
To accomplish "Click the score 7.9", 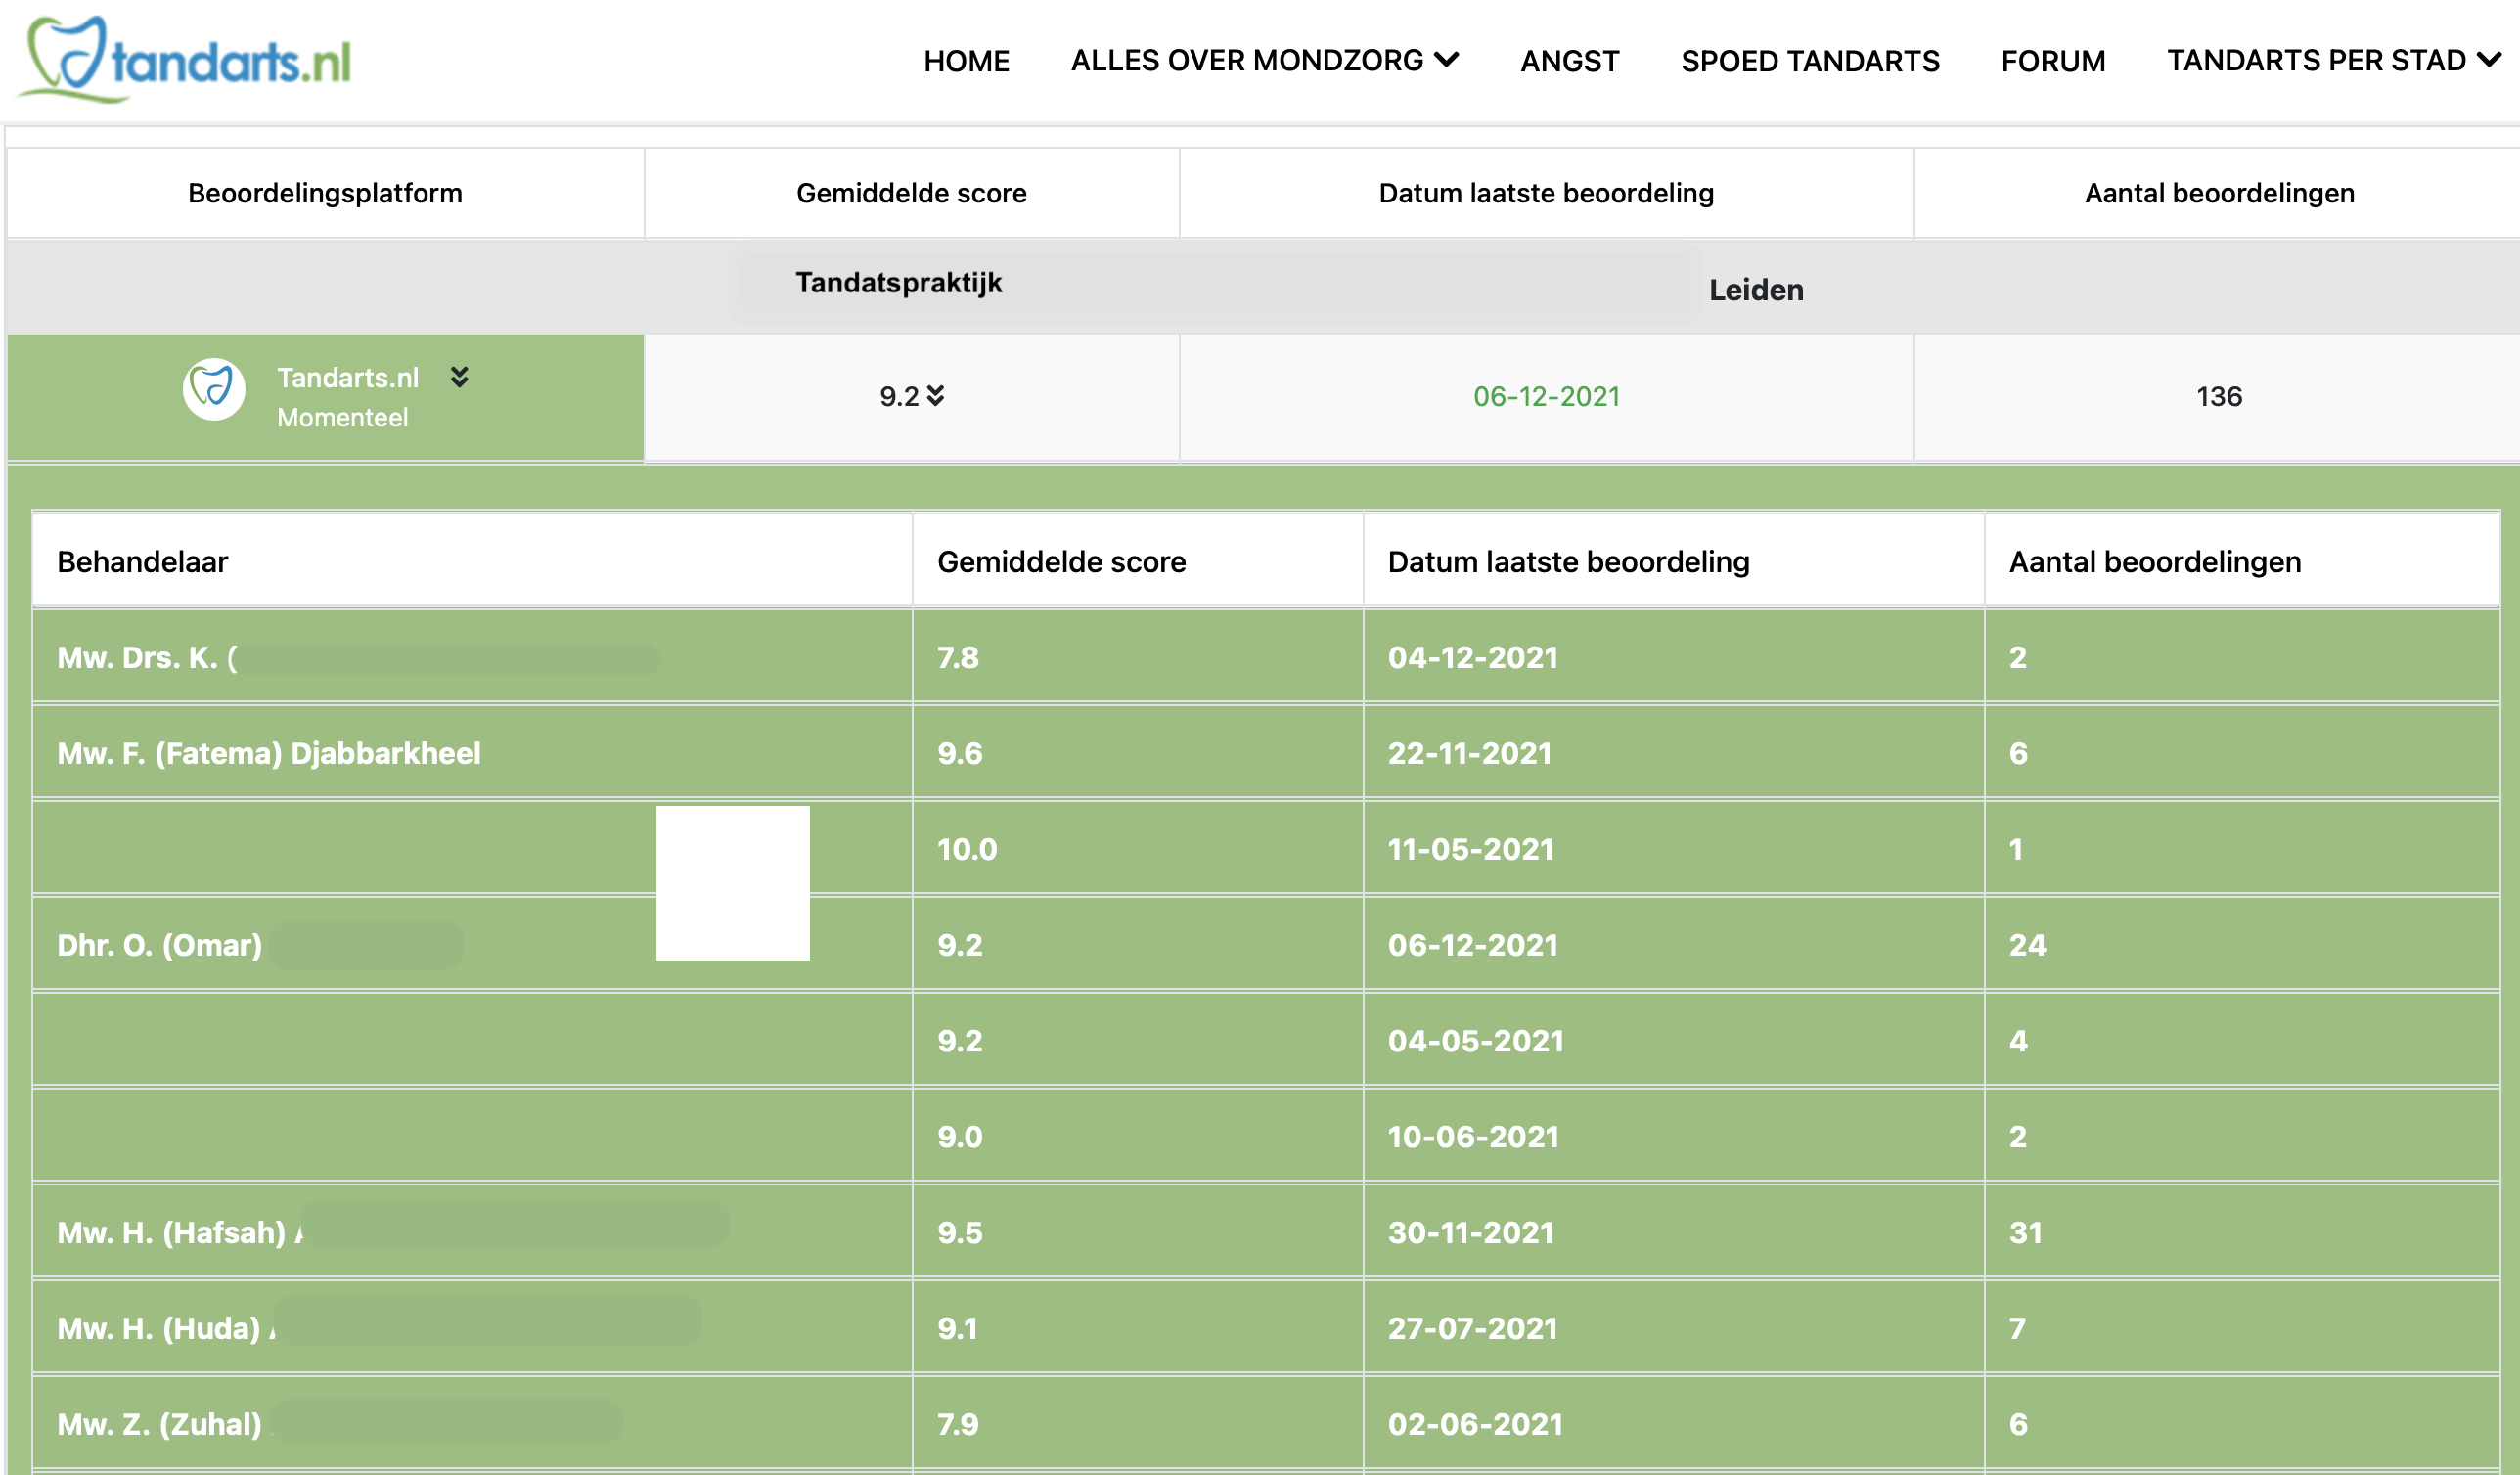I will [x=958, y=1424].
